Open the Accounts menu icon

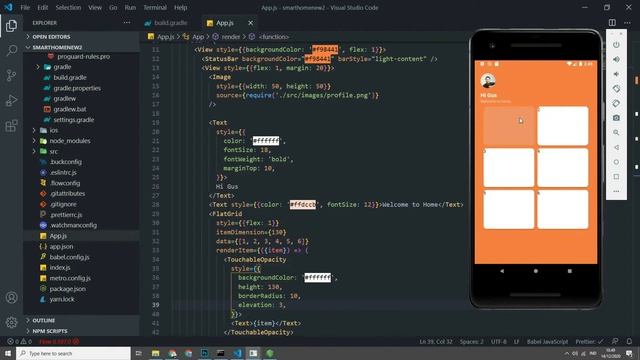pyautogui.click(x=11, y=298)
